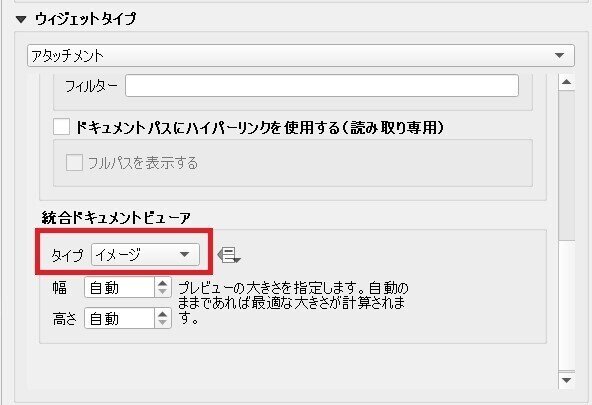Increase the 幅 spinbox value
This screenshot has height=405, width=592.
click(x=163, y=283)
